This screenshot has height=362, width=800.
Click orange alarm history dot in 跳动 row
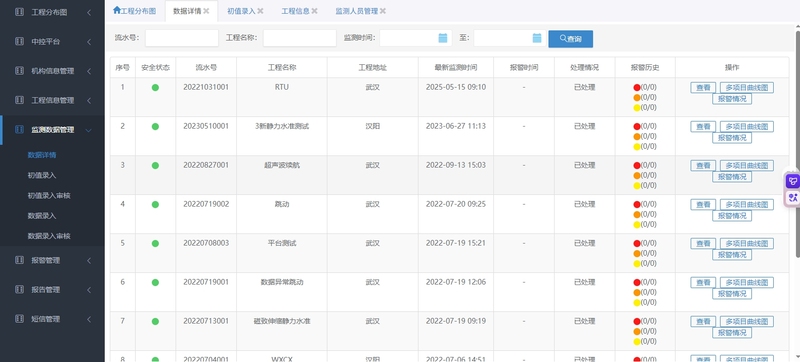click(637, 215)
